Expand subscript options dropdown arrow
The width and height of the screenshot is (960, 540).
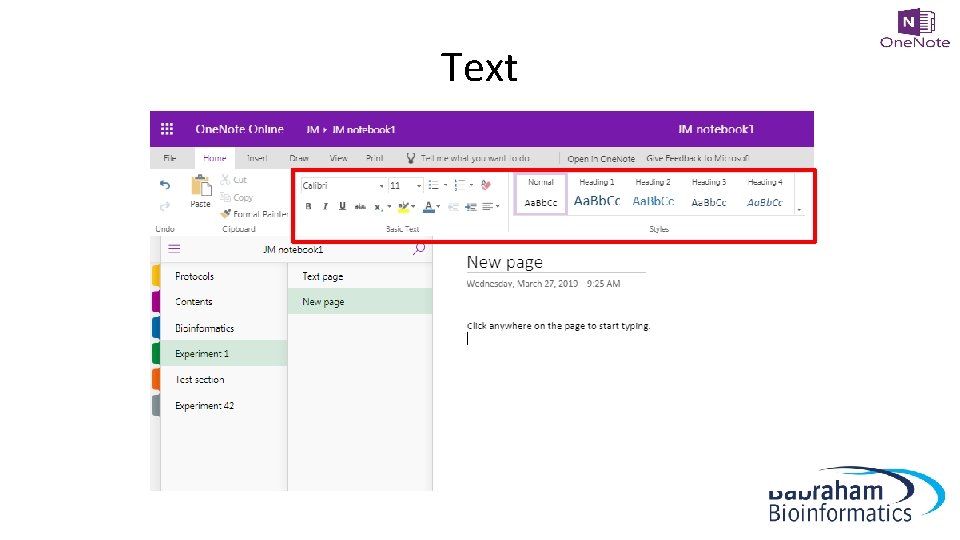tap(389, 207)
